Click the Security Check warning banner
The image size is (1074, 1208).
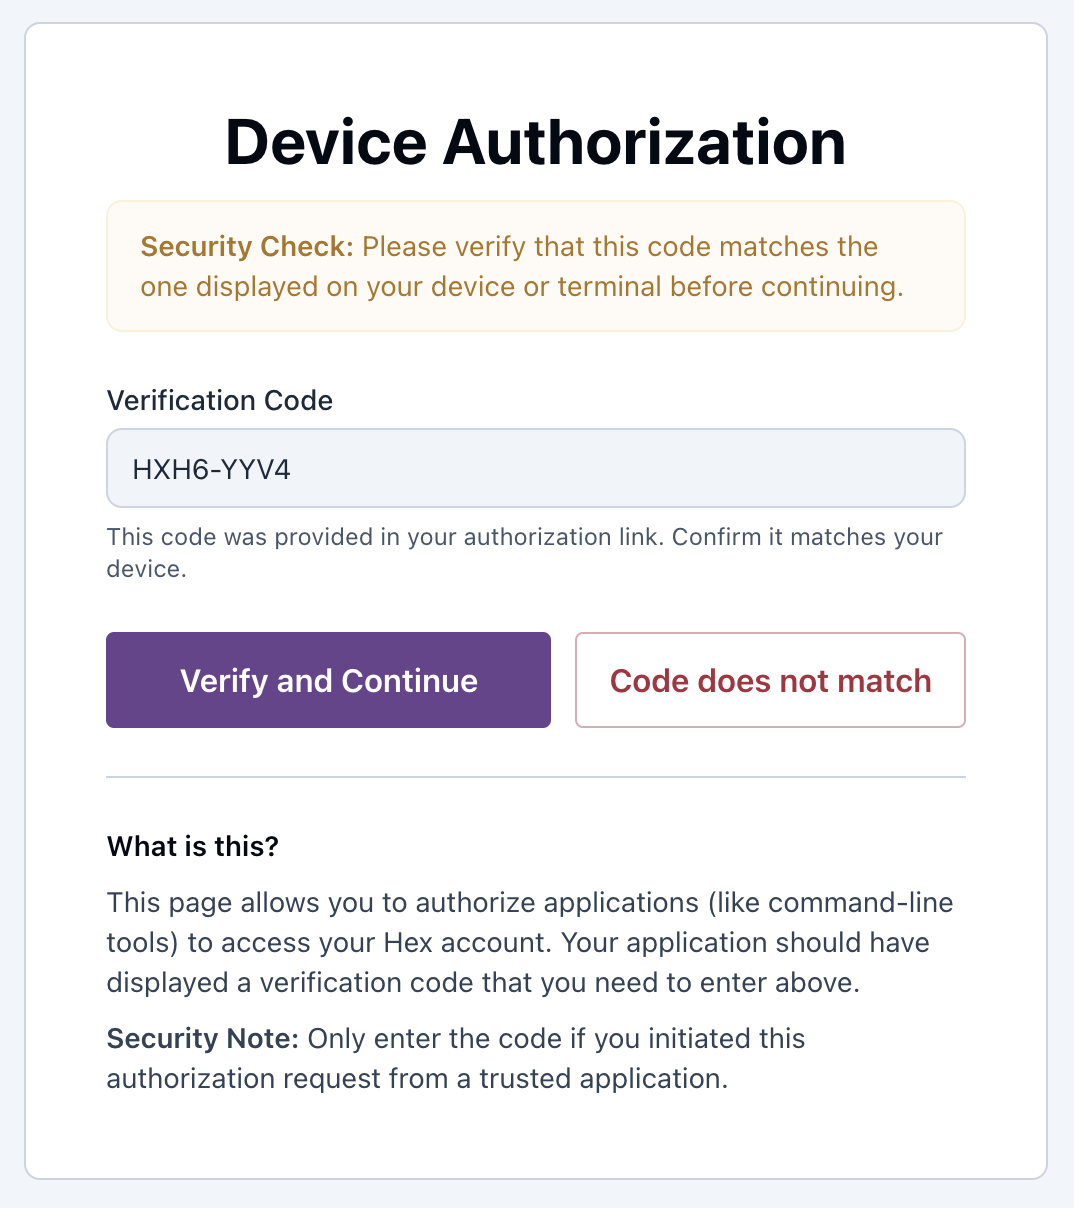[x=536, y=265]
